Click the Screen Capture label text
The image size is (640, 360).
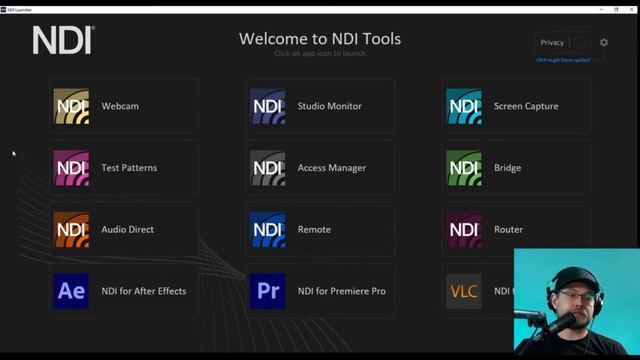(x=526, y=106)
